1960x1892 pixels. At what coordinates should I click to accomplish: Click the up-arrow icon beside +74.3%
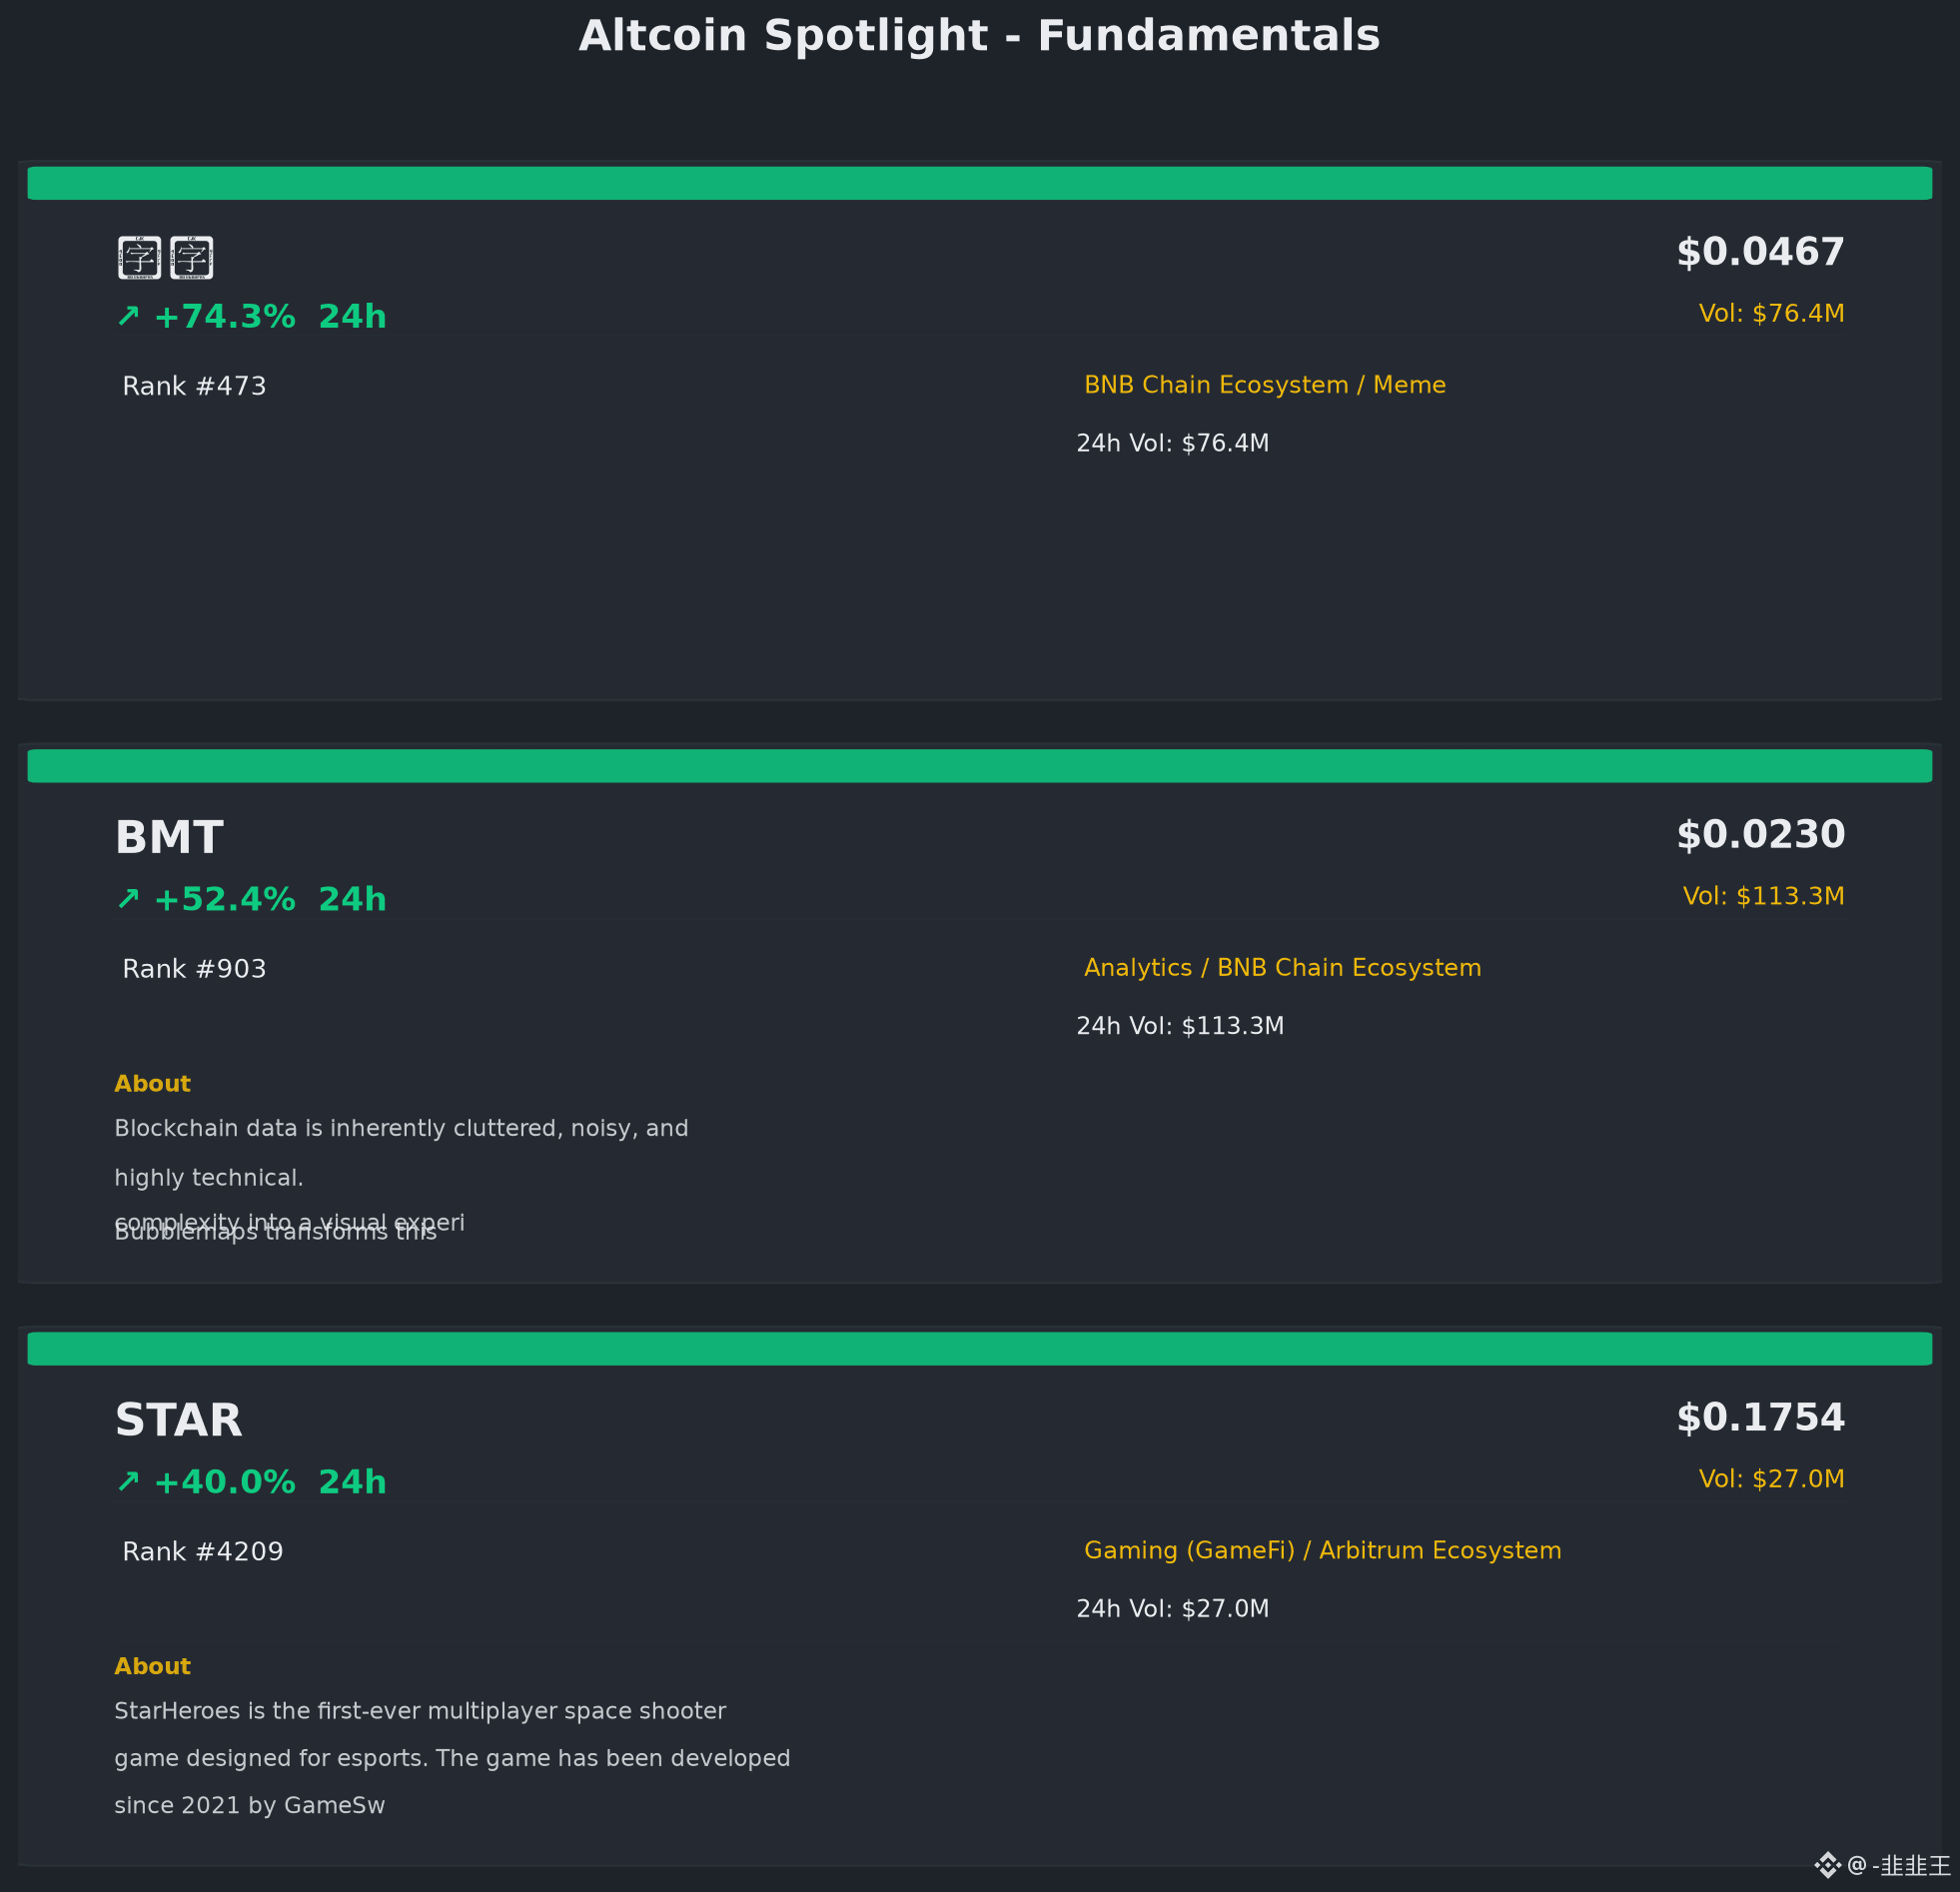click(x=128, y=316)
